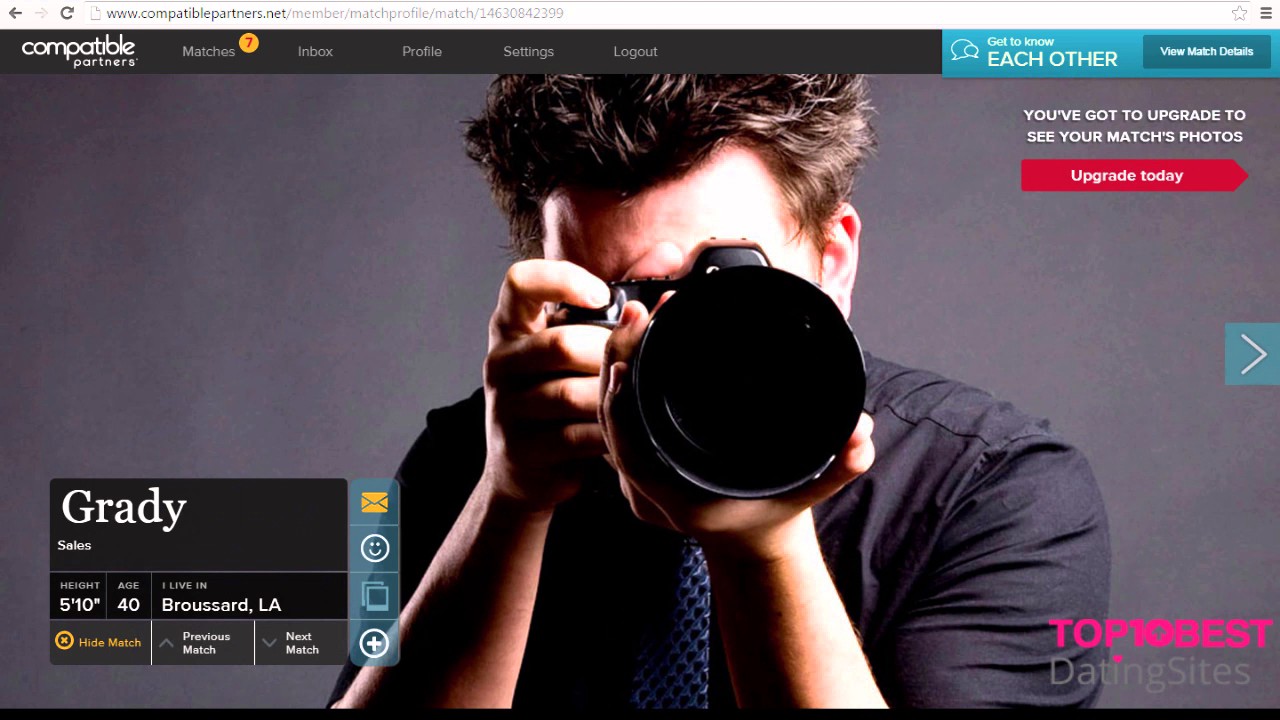Image resolution: width=1280 pixels, height=720 pixels.
Task: Click the browser address bar URL
Action: [x=334, y=13]
